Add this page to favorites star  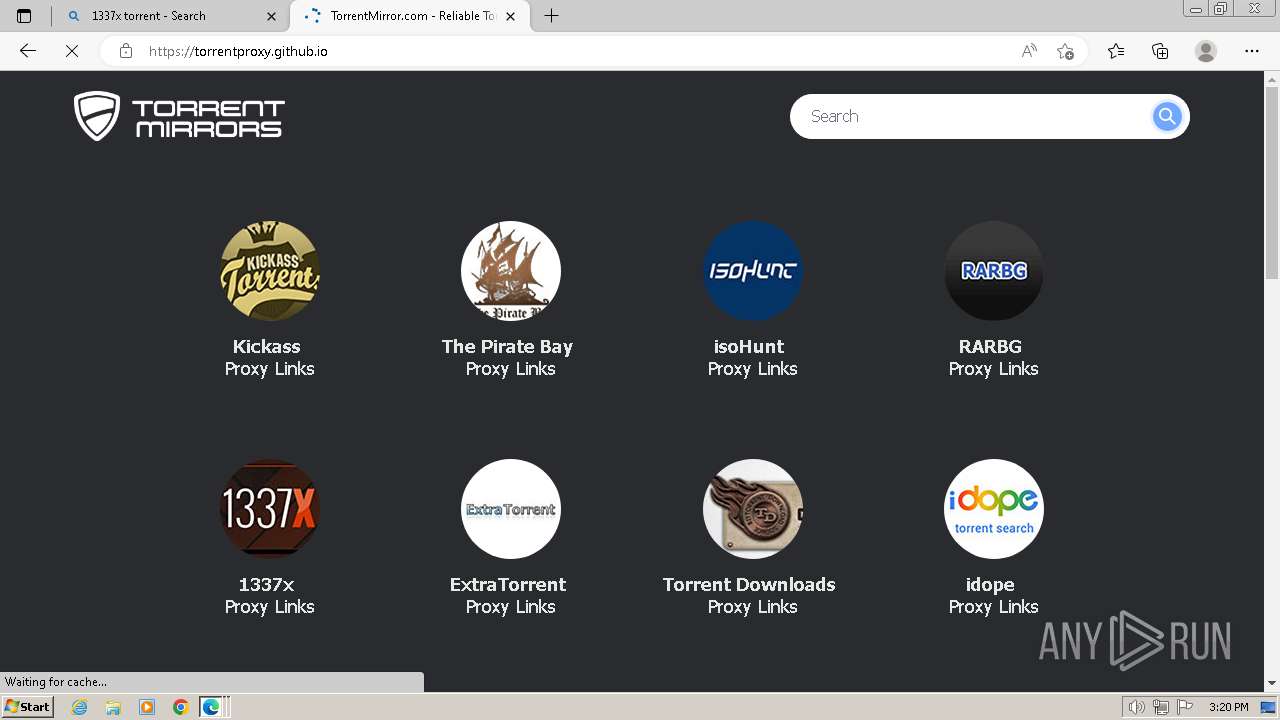tap(1066, 51)
